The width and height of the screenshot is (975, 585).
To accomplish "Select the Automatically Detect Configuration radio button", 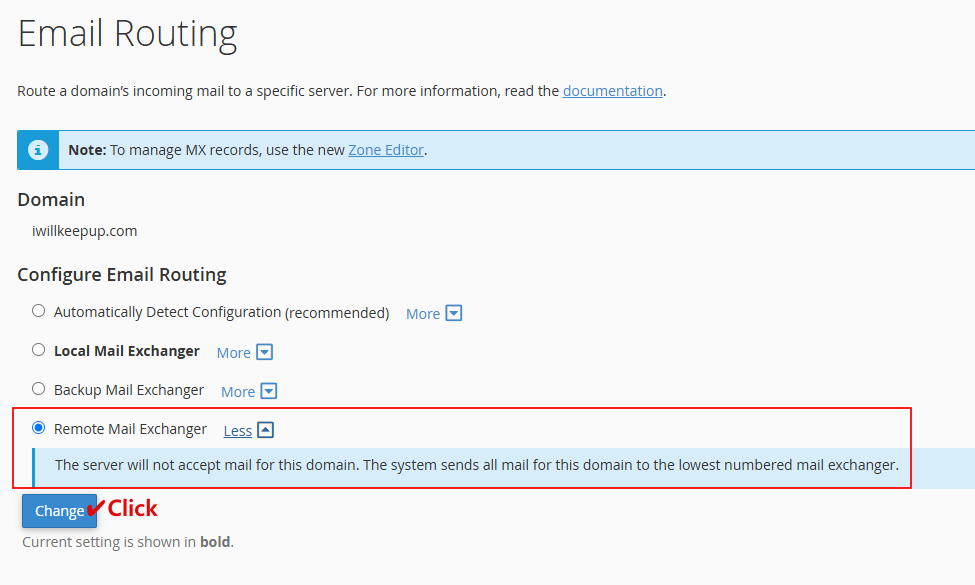I will click(39, 311).
